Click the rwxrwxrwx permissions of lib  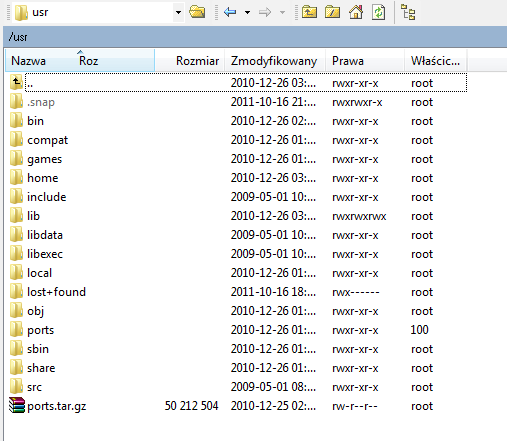[359, 216]
